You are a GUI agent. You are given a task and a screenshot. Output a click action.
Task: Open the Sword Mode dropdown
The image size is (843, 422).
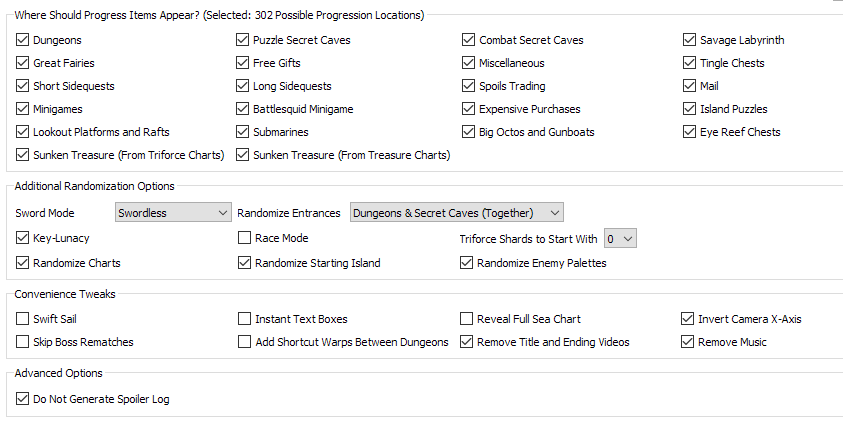173,213
